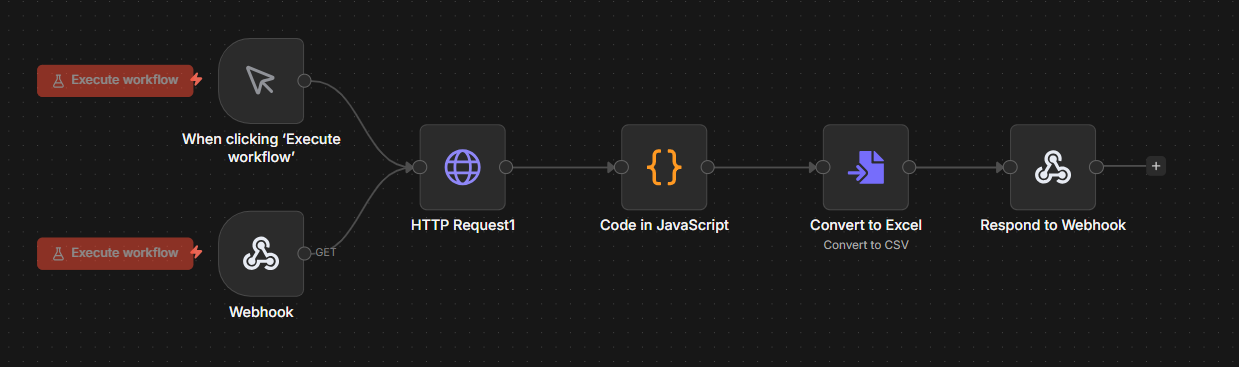Screen dimensions: 1239x367
Task: Open the Convert to Excel node
Action: tap(866, 167)
